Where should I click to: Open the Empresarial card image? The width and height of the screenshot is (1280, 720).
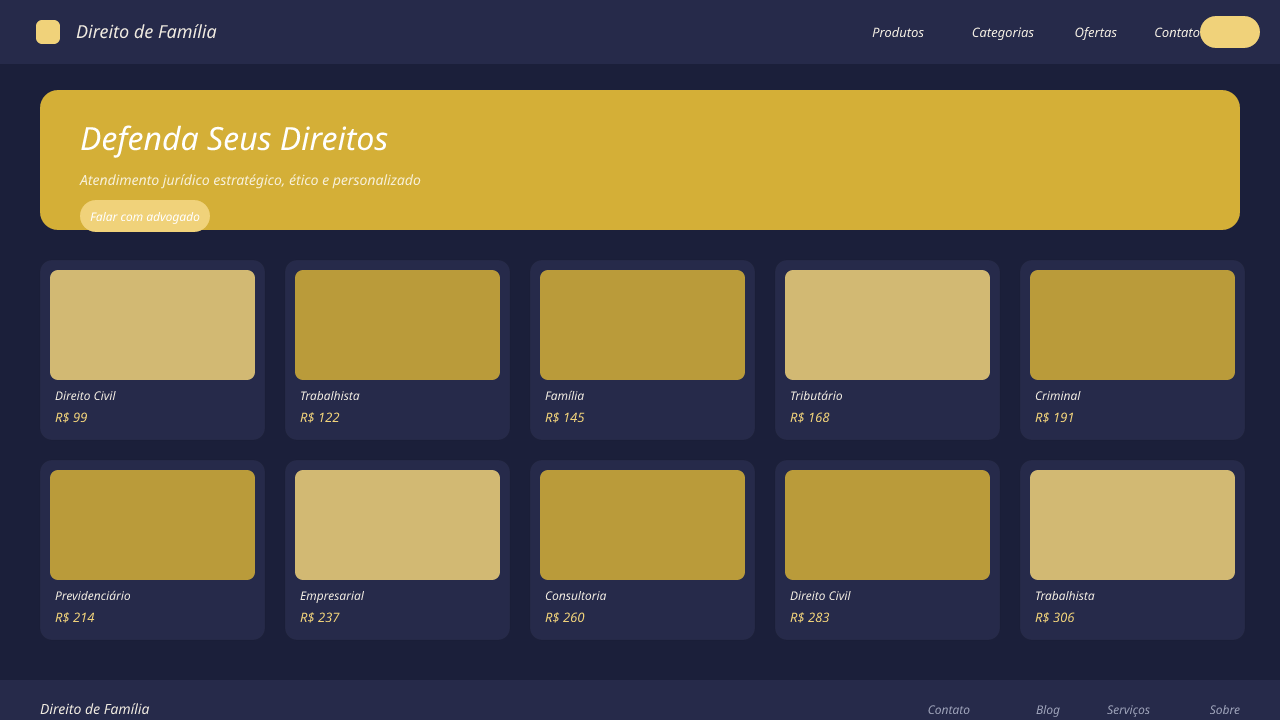tap(397, 525)
